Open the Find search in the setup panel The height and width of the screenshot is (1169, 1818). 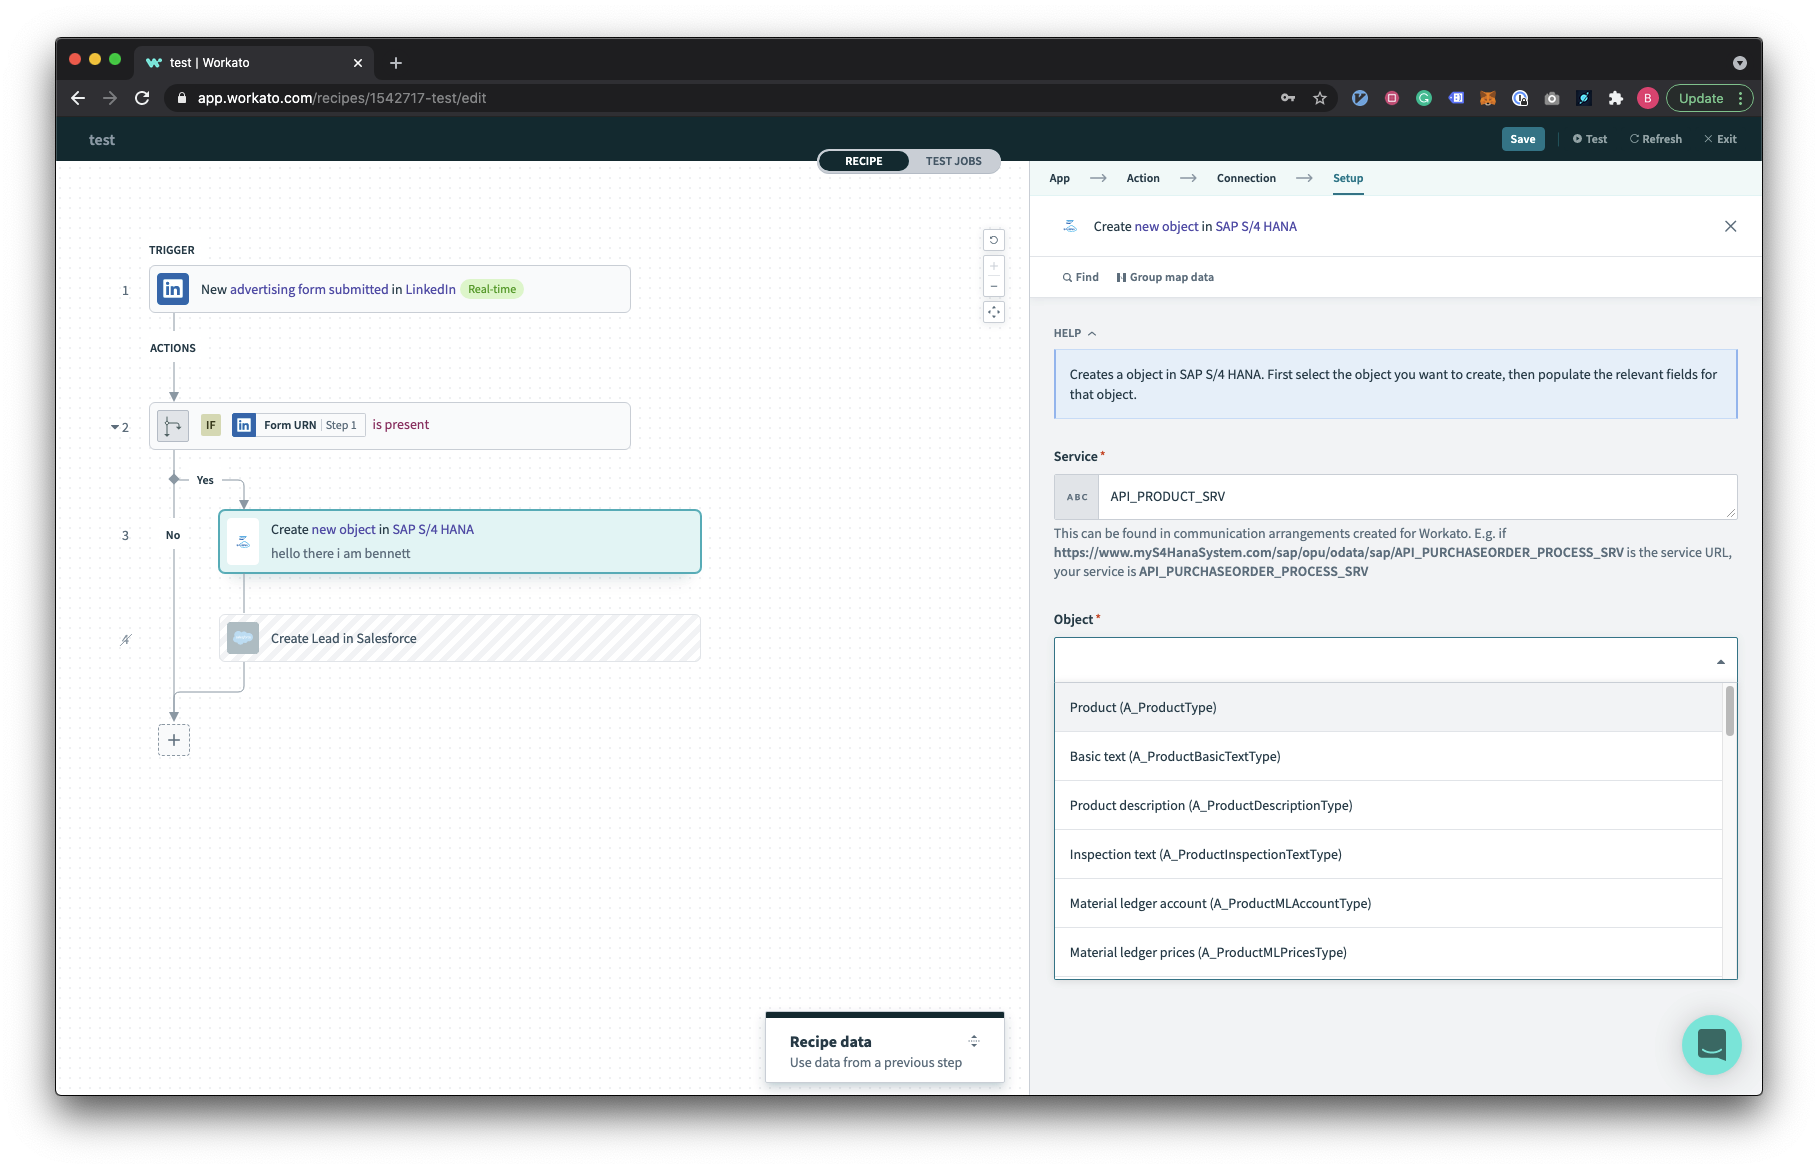point(1080,277)
